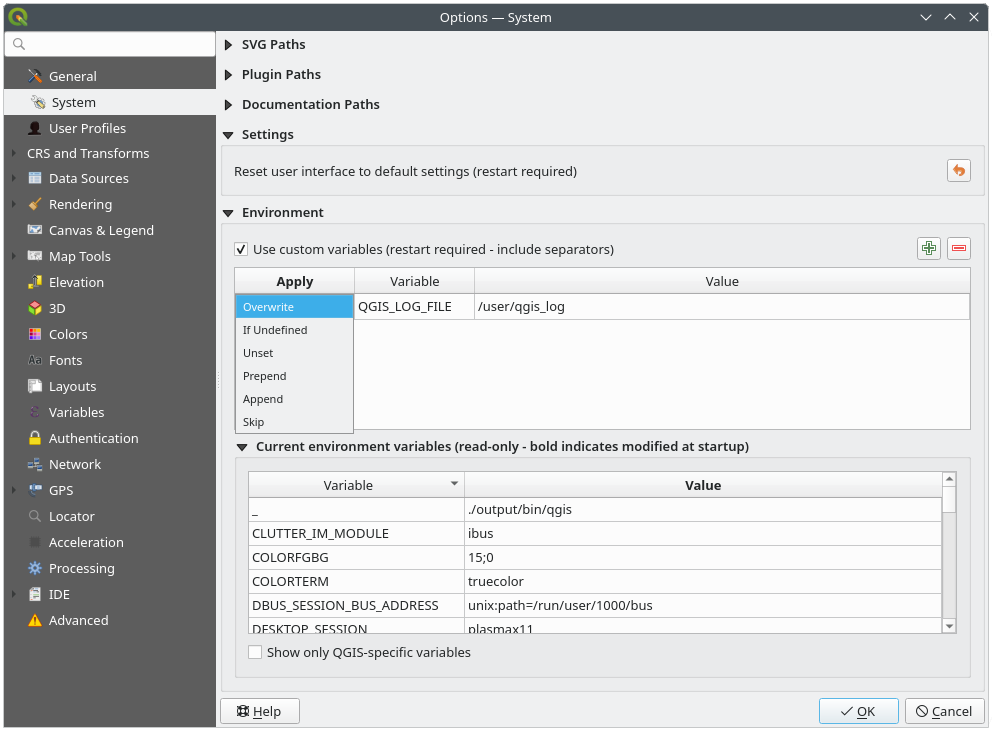Choose Prepend in the Apply dropdown
Image resolution: width=992 pixels, height=743 pixels.
coord(265,376)
